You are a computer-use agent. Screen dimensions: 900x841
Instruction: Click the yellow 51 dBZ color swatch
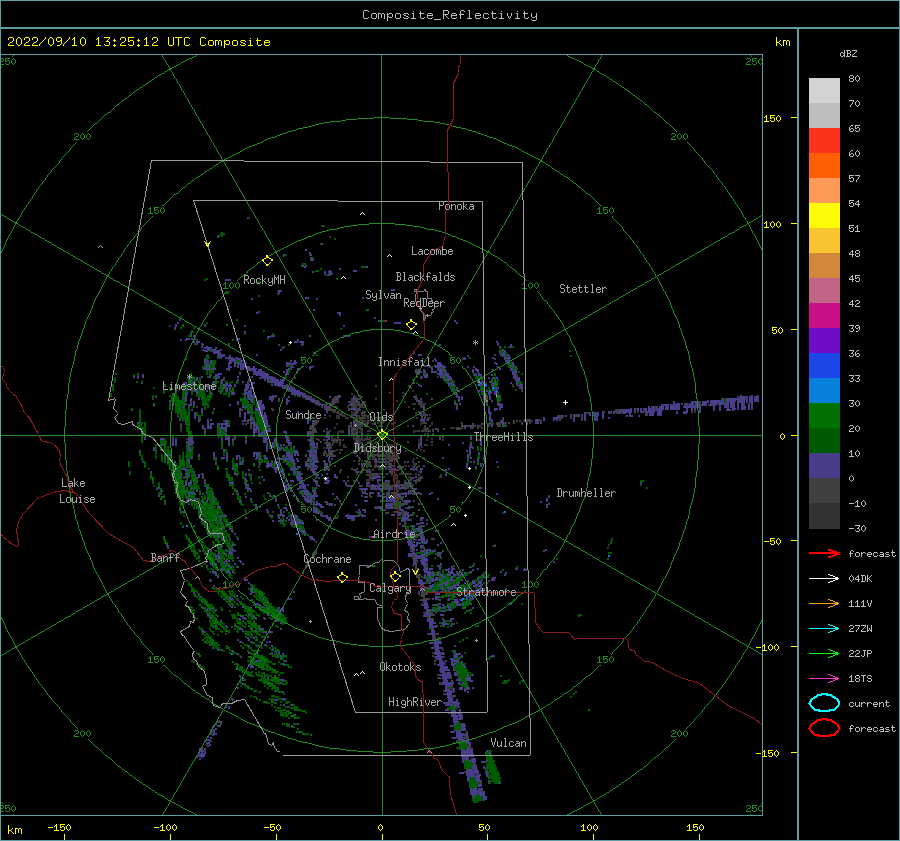click(x=824, y=216)
